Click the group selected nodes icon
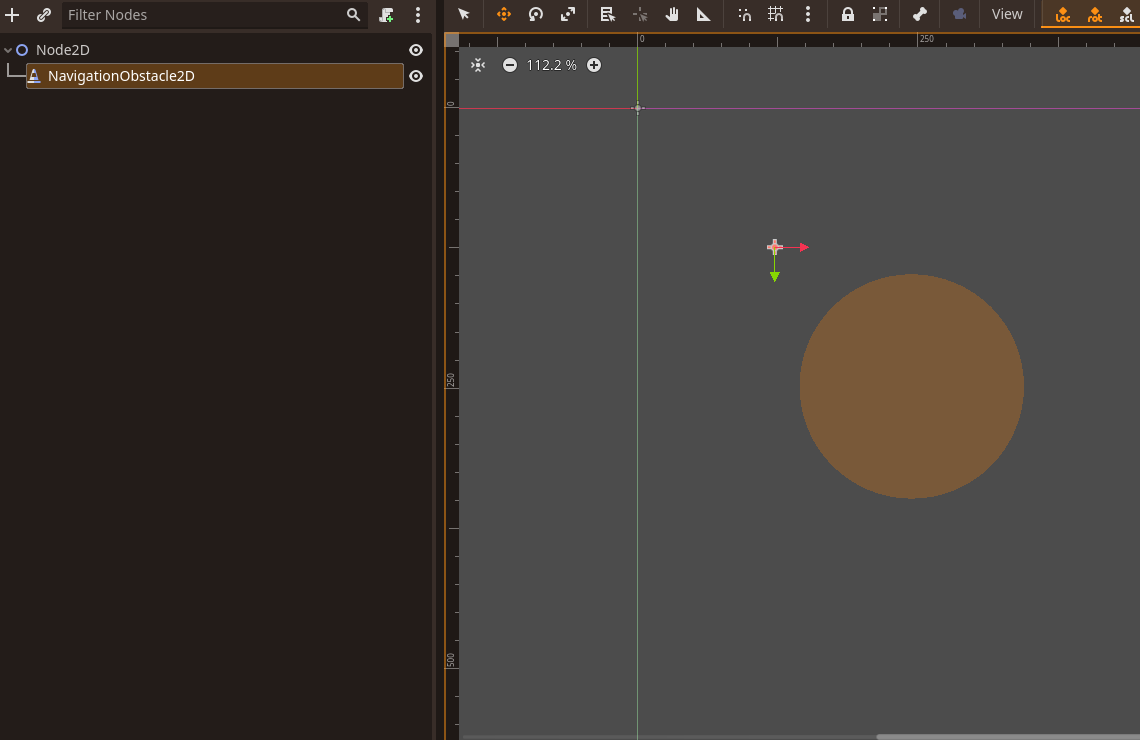Image resolution: width=1140 pixels, height=740 pixels. (x=881, y=14)
